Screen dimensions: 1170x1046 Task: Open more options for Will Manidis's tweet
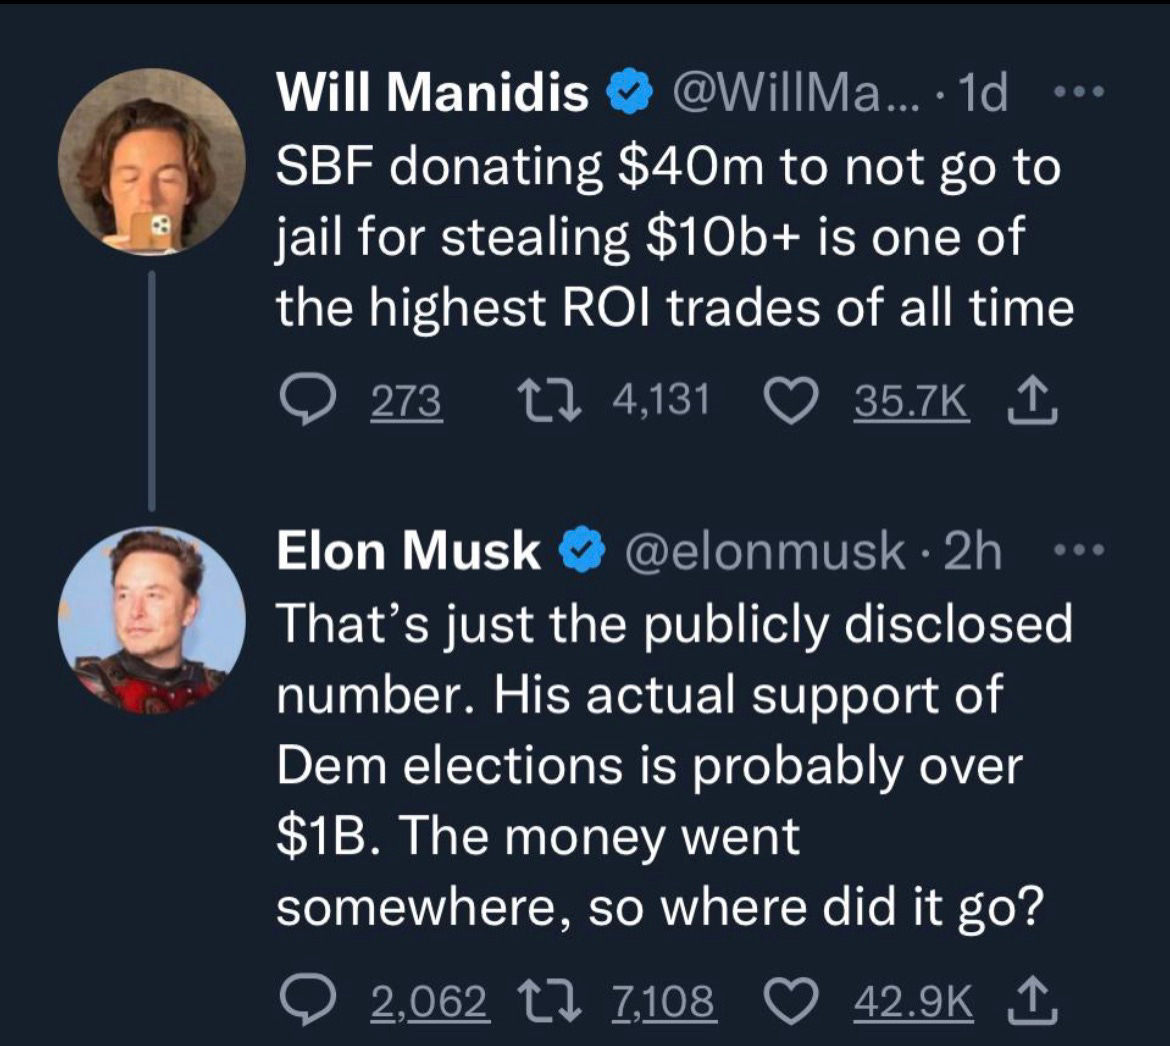coord(1077,93)
